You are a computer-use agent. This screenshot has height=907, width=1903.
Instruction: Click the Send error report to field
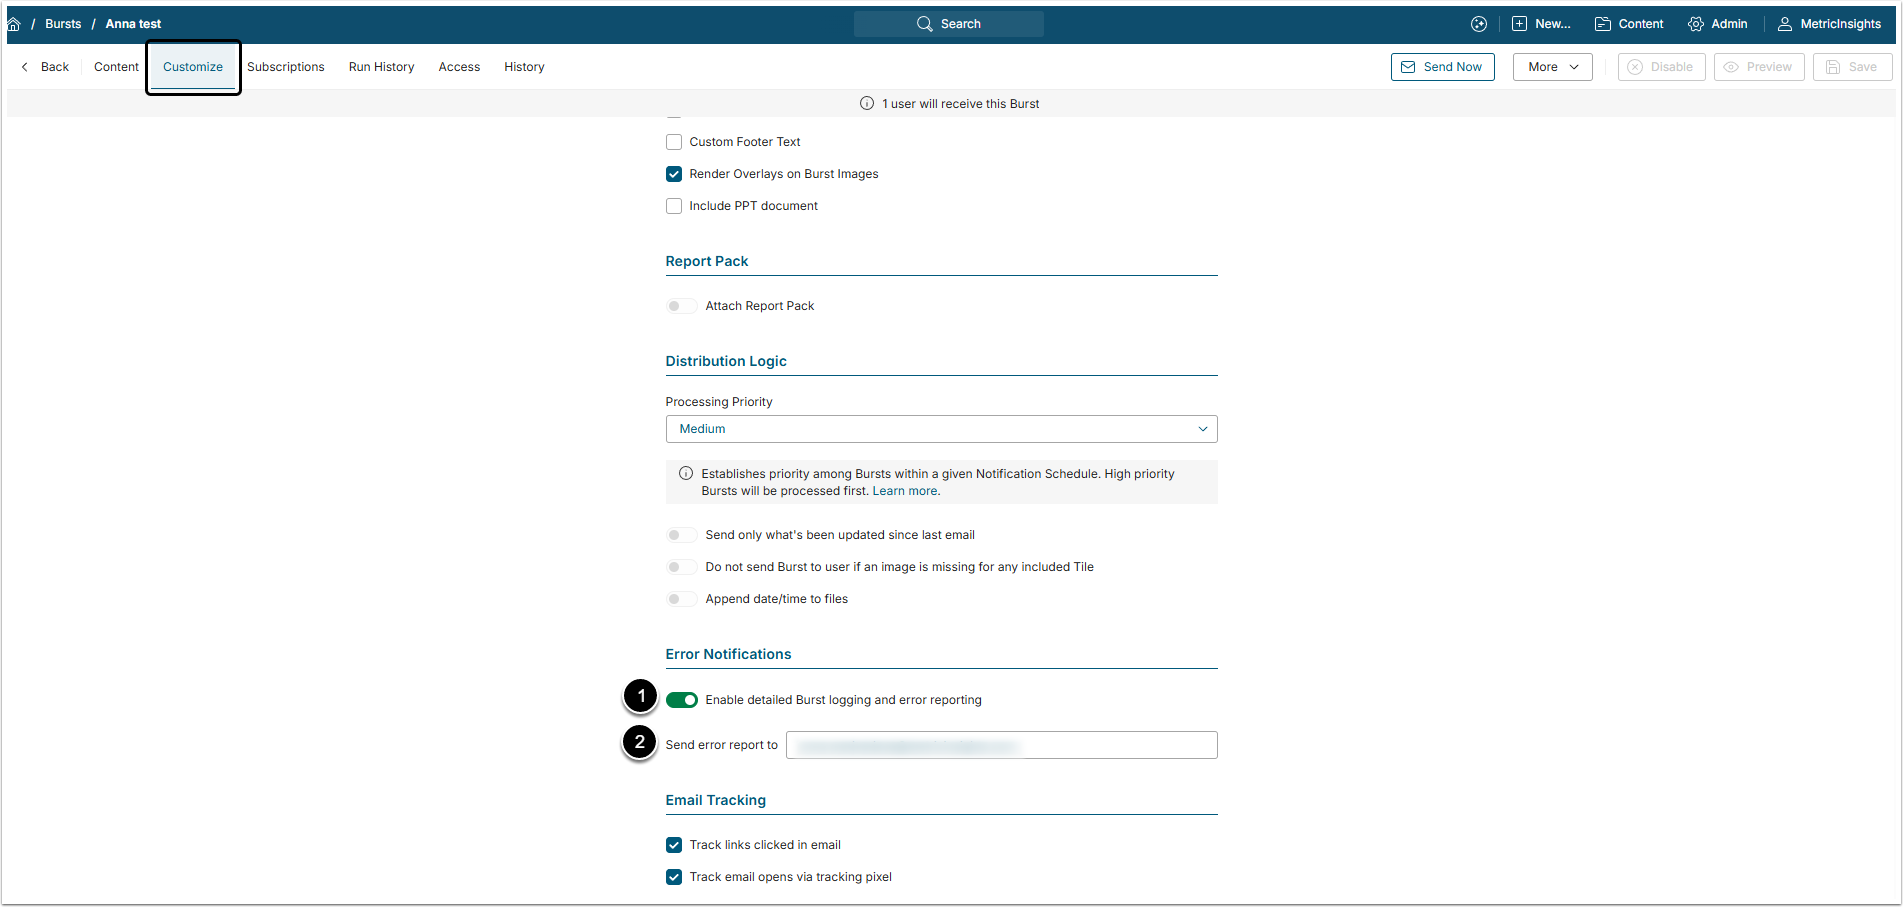(1001, 745)
